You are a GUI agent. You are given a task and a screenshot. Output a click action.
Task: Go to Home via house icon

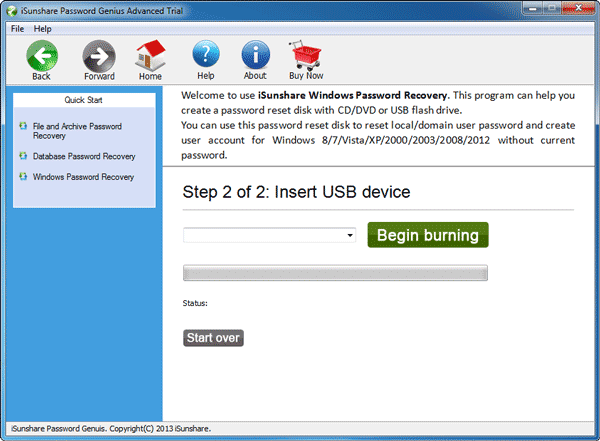[150, 55]
